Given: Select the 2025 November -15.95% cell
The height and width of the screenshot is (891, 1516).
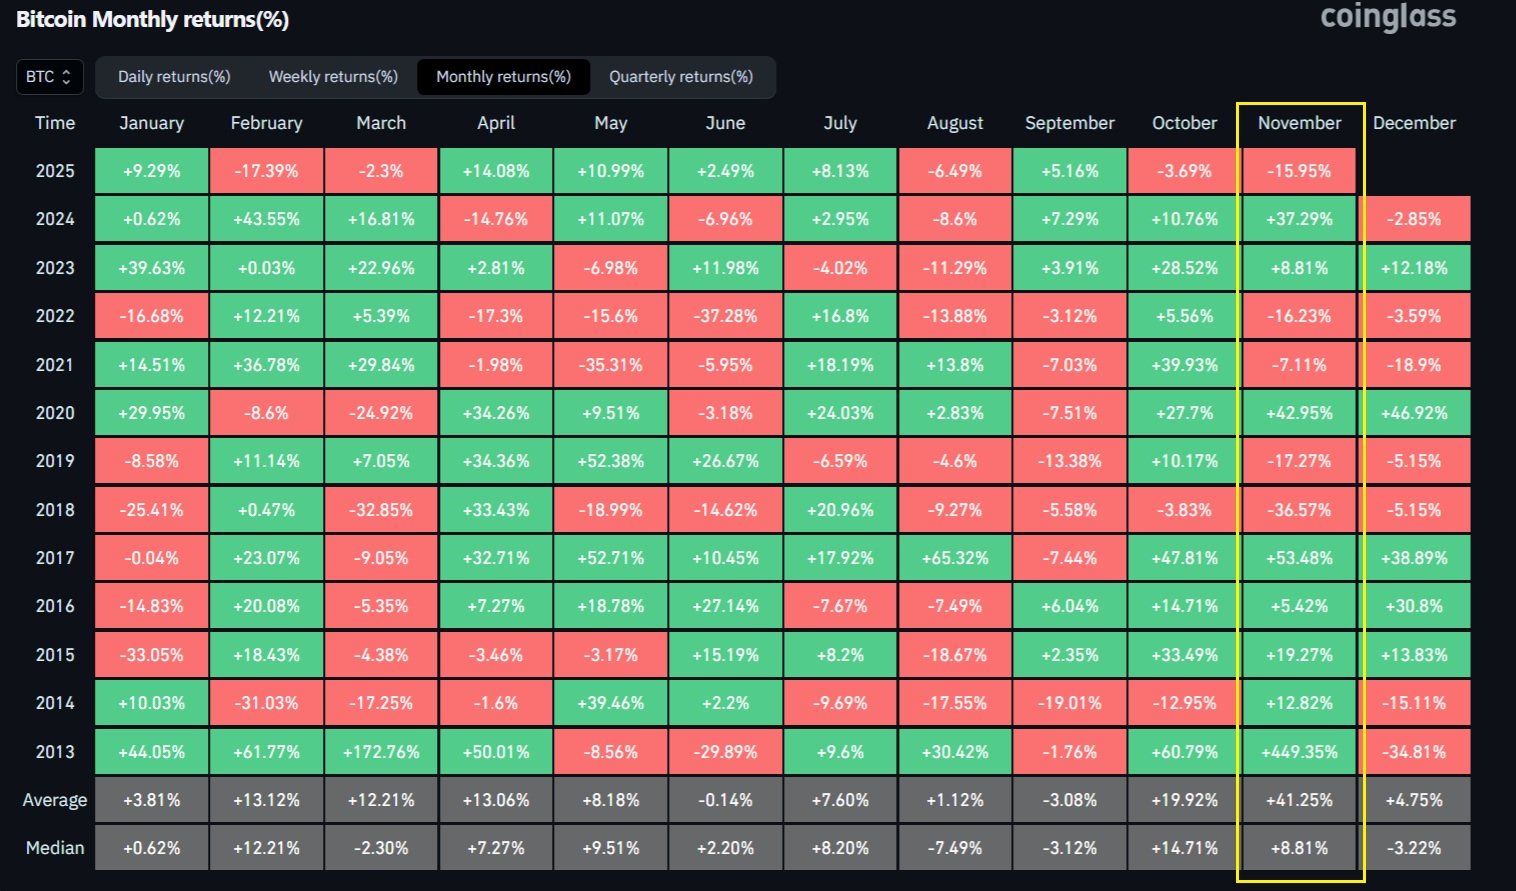Looking at the screenshot, I should (1299, 171).
